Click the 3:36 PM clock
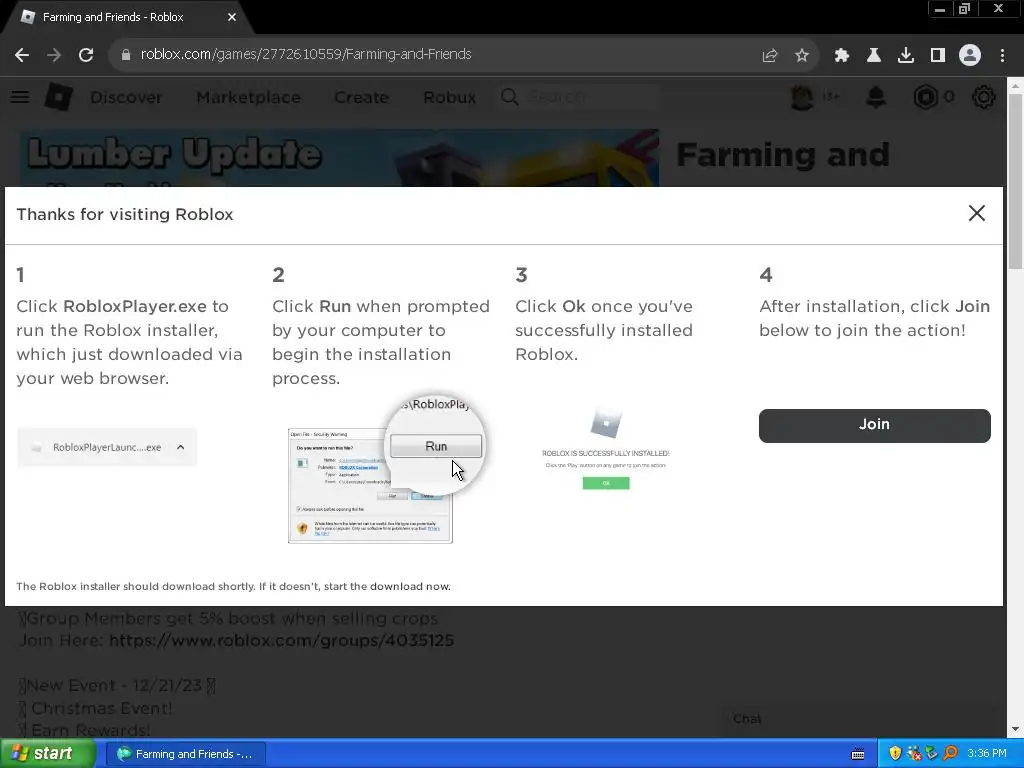The height and width of the screenshot is (768, 1024). point(987,754)
